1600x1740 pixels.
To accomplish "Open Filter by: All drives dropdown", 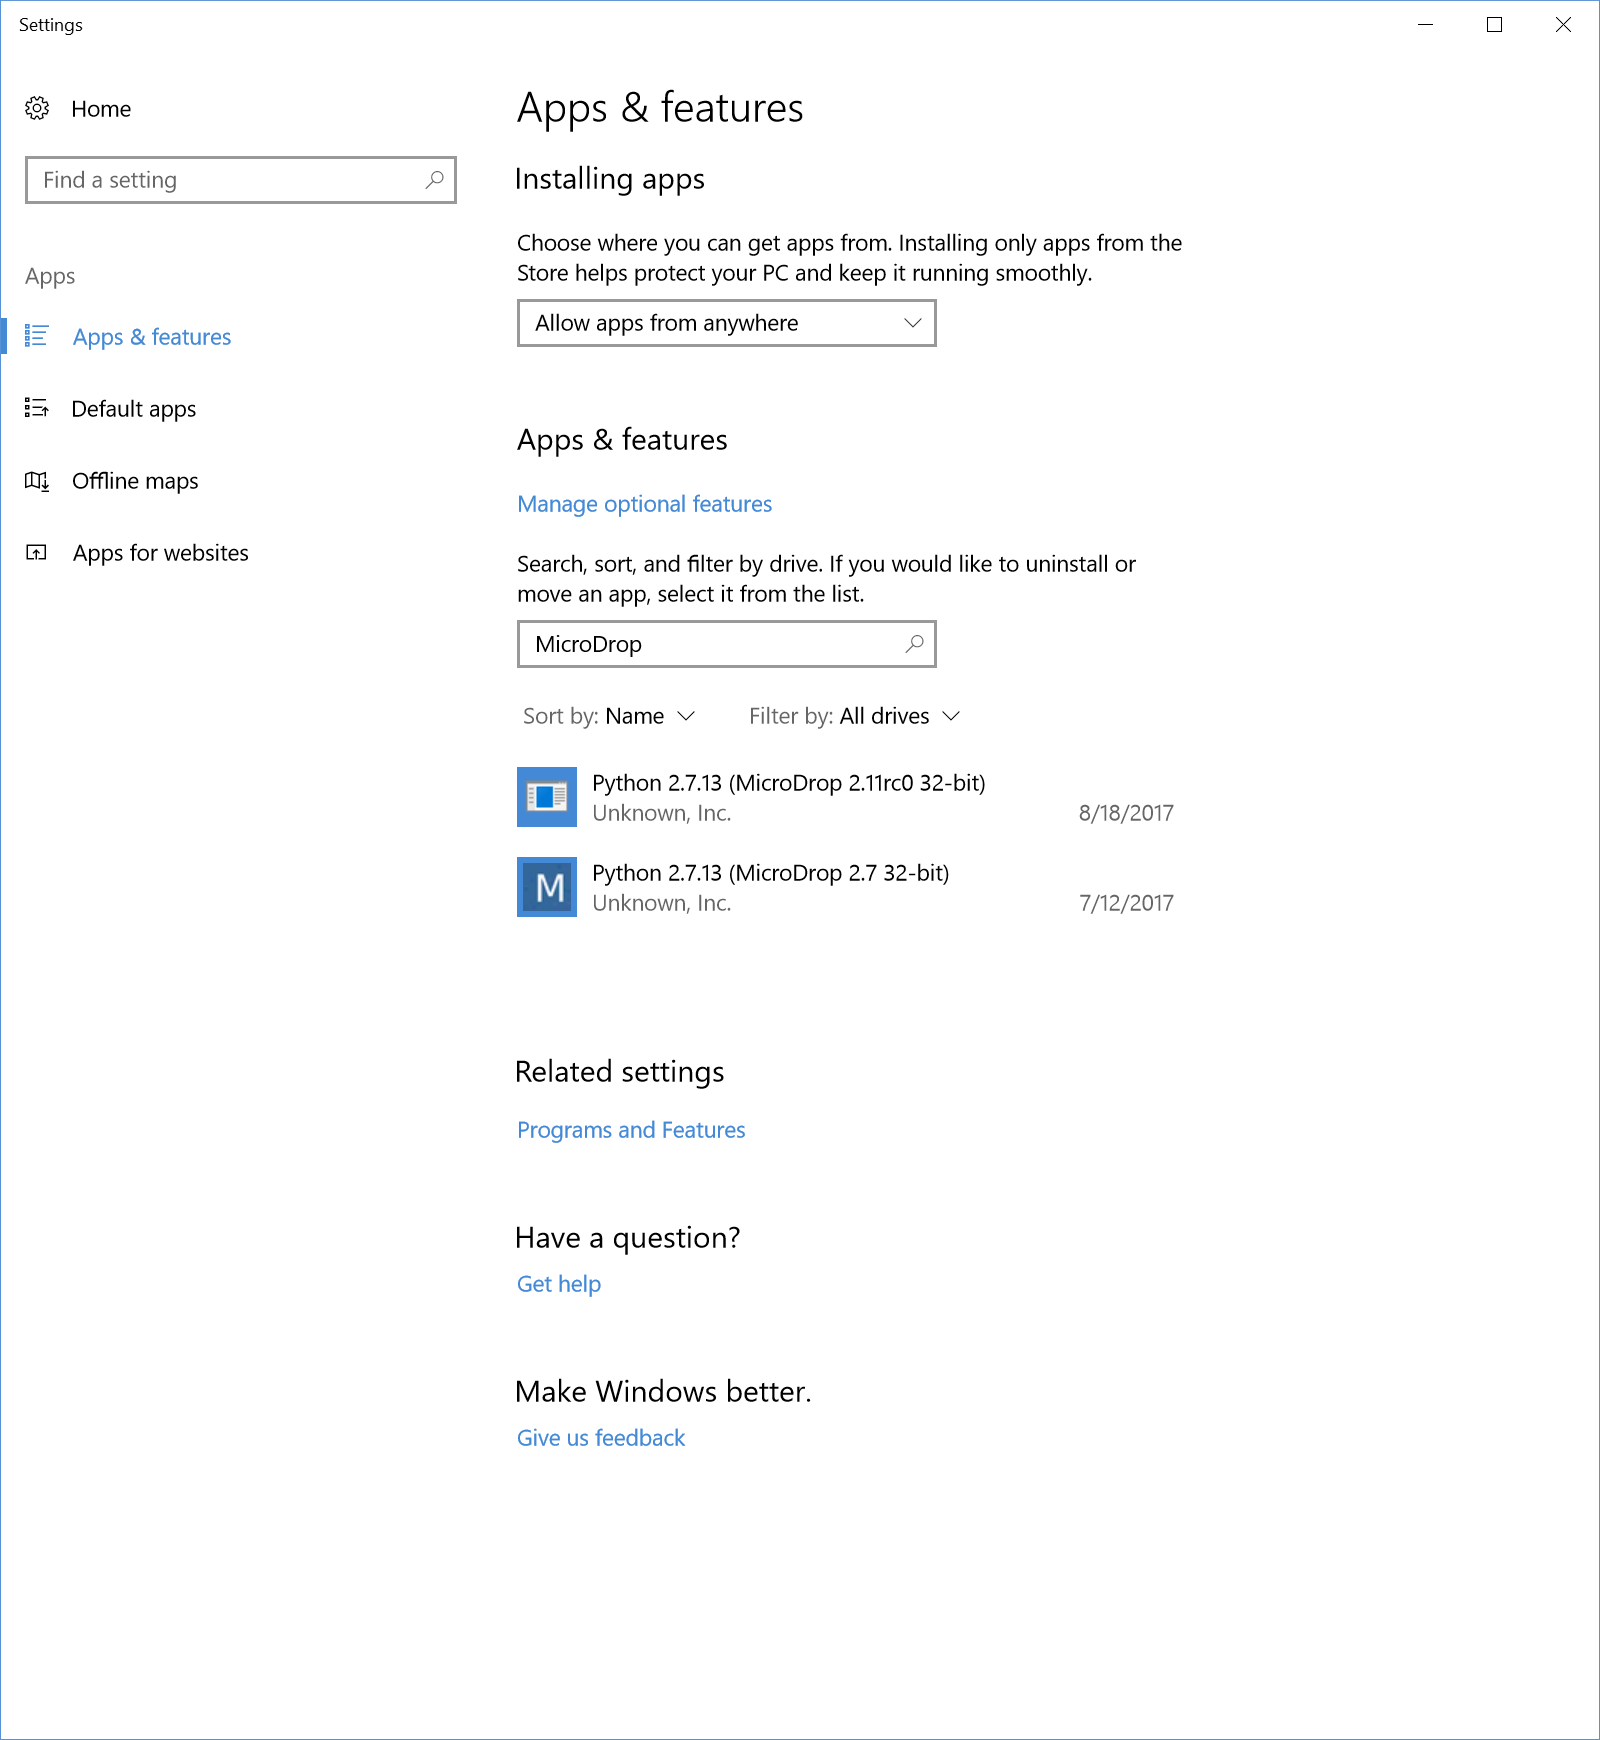I will pyautogui.click(x=855, y=716).
